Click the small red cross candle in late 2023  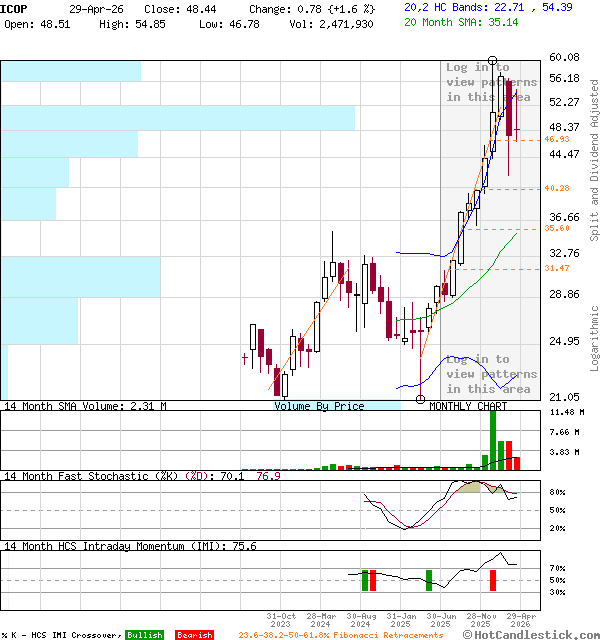pos(244,357)
